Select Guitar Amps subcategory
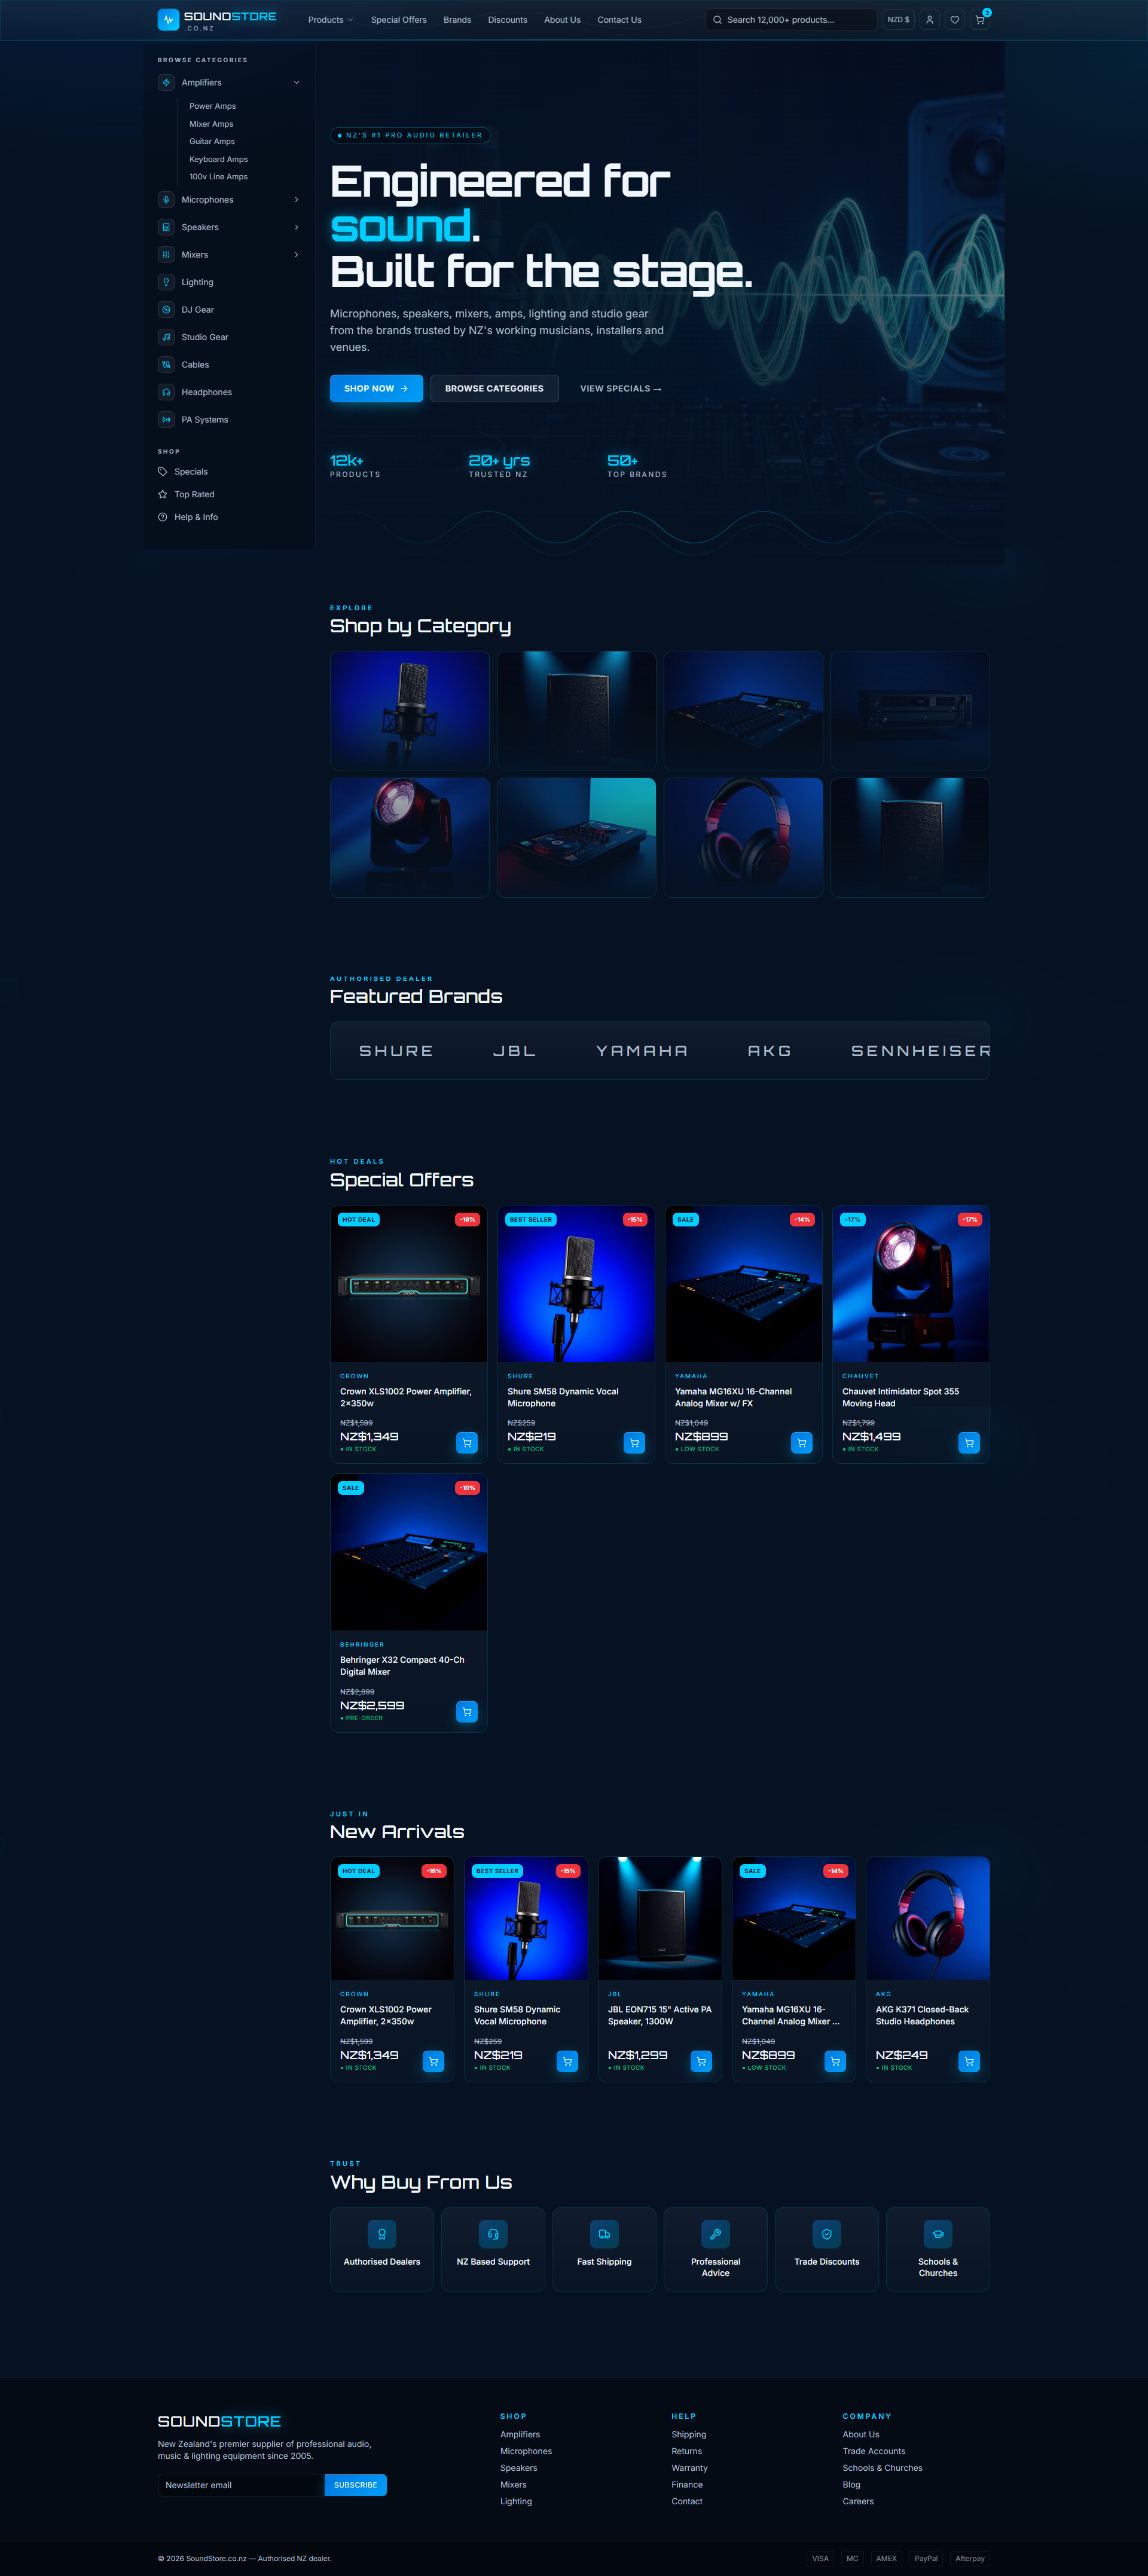This screenshot has height=2576, width=1148. pyautogui.click(x=212, y=142)
